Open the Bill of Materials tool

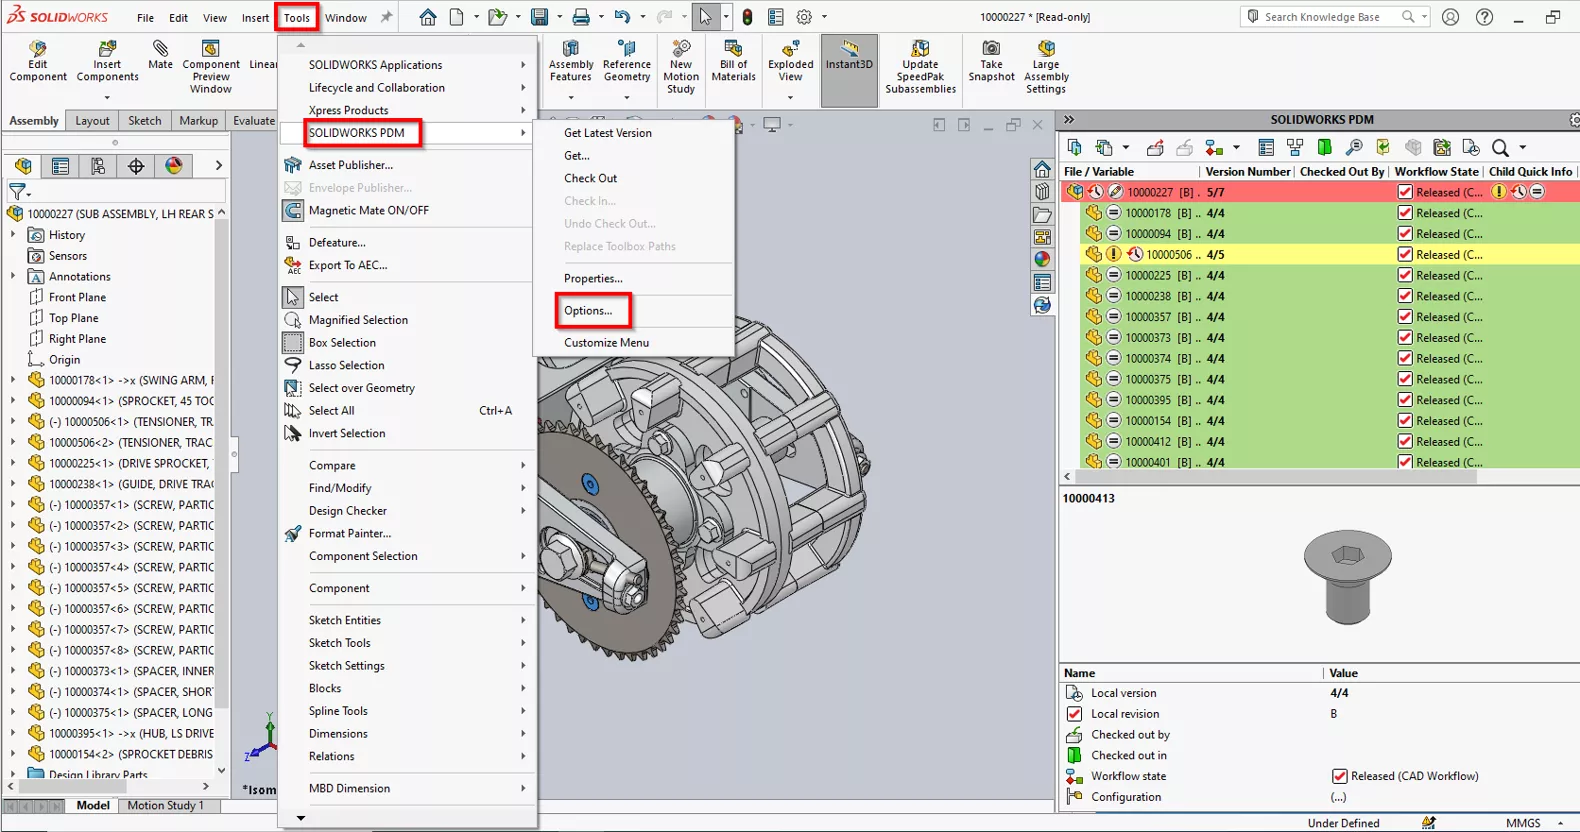click(733, 61)
